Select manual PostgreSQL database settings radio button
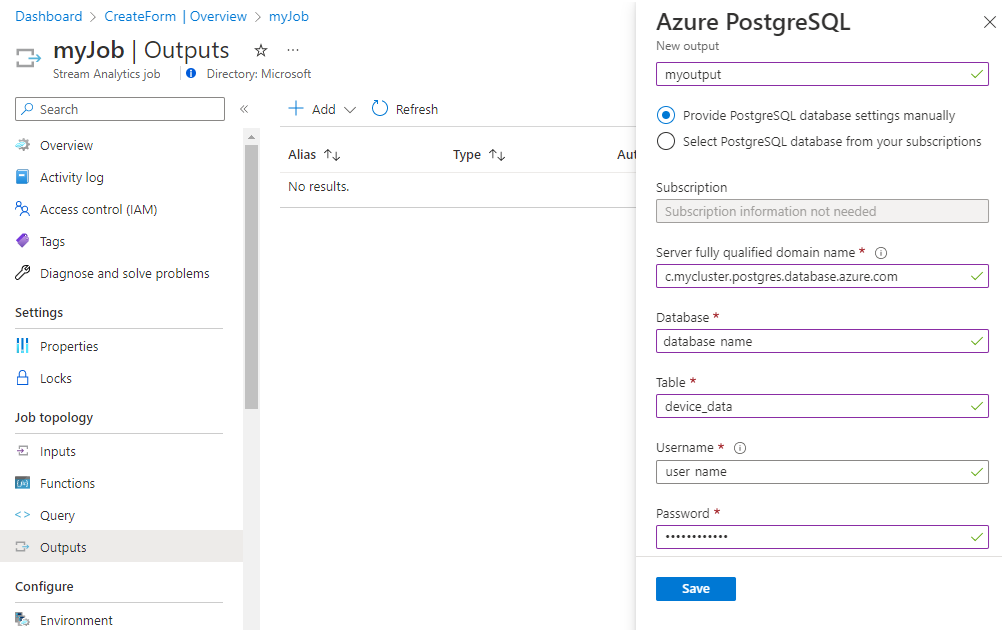 [x=666, y=115]
